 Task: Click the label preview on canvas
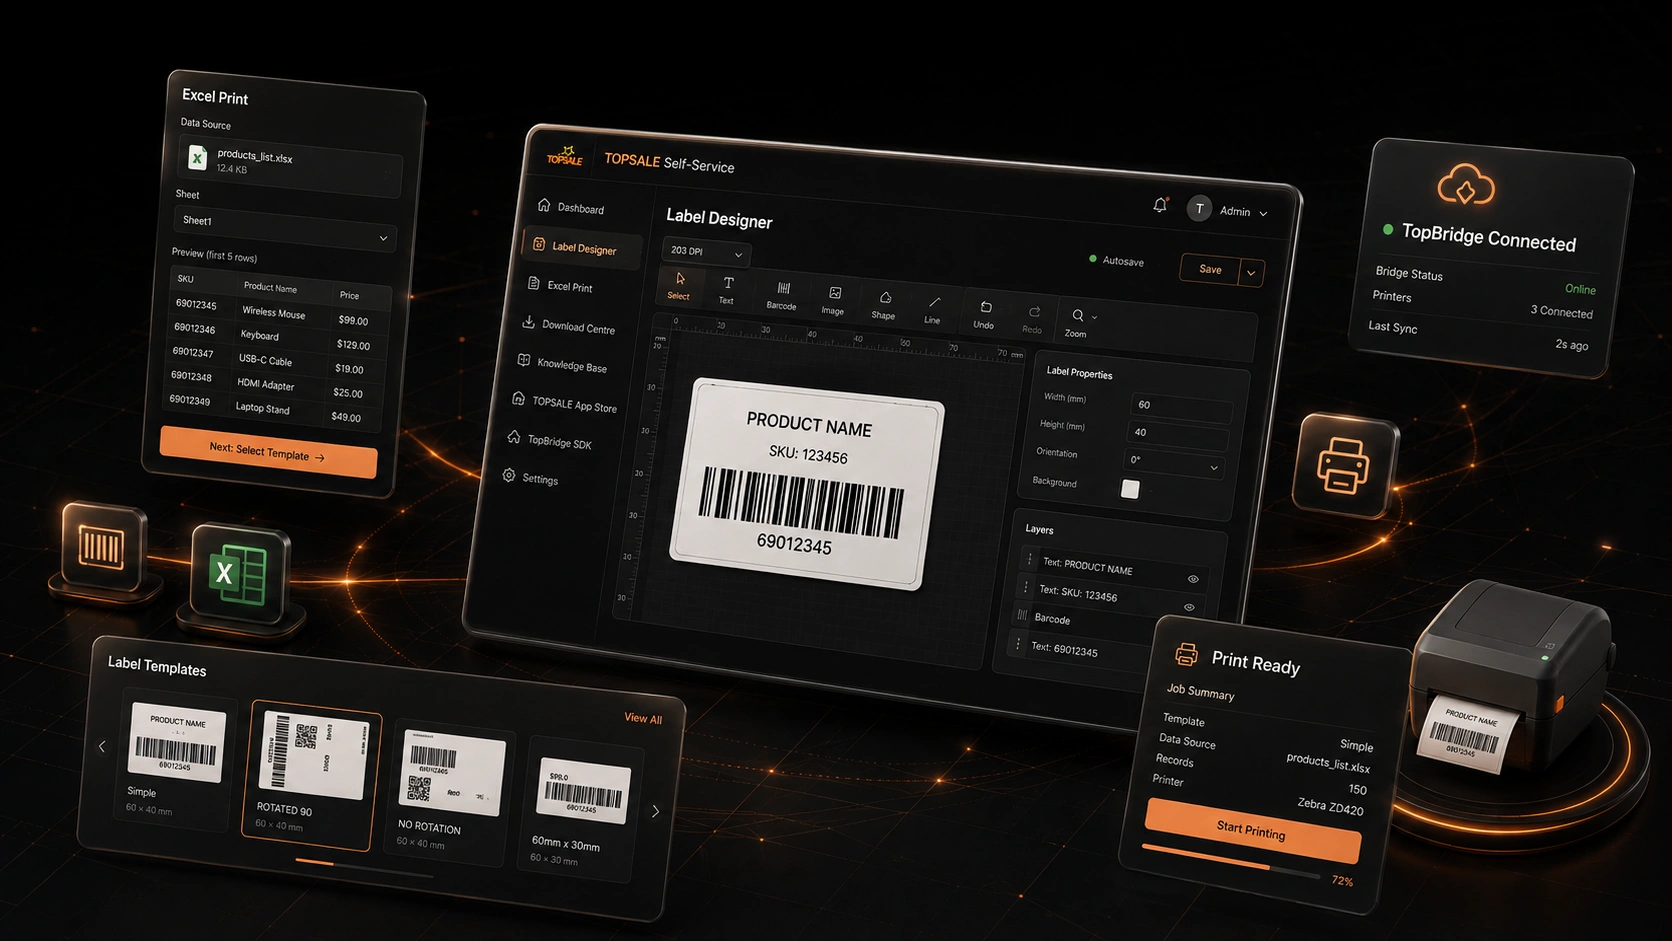coord(808,484)
